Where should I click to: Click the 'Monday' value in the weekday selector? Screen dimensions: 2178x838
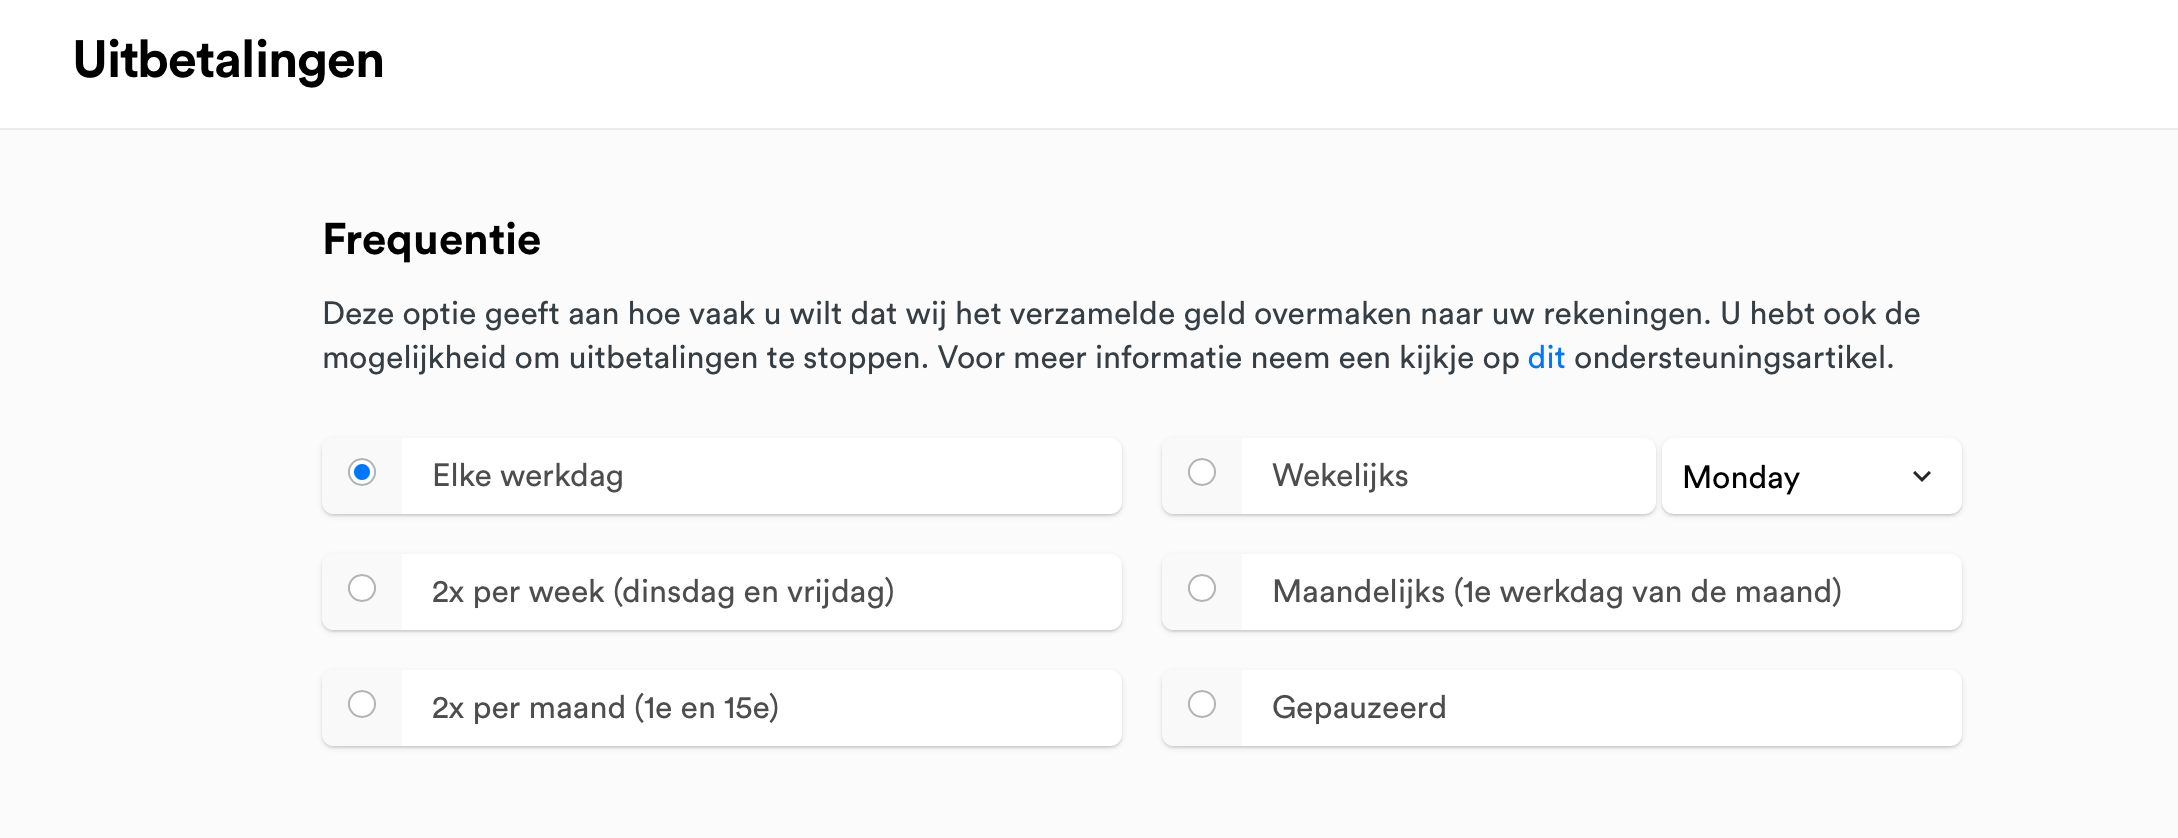(1740, 477)
